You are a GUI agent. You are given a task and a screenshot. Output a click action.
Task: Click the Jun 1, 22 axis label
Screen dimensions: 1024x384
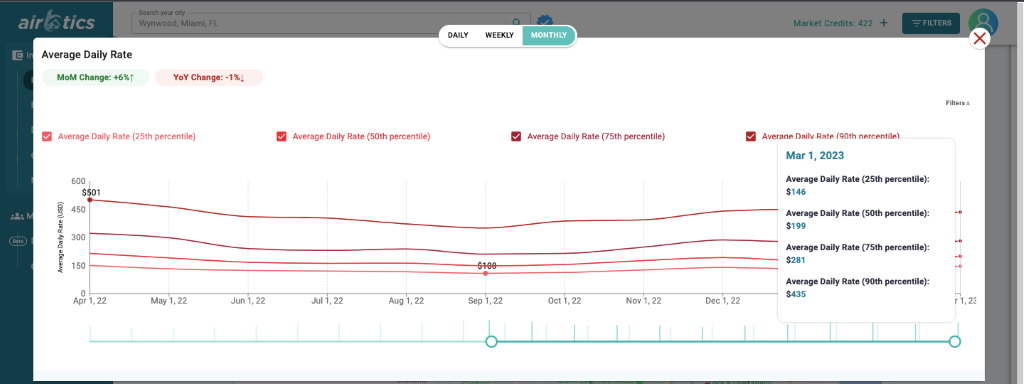[248, 301]
